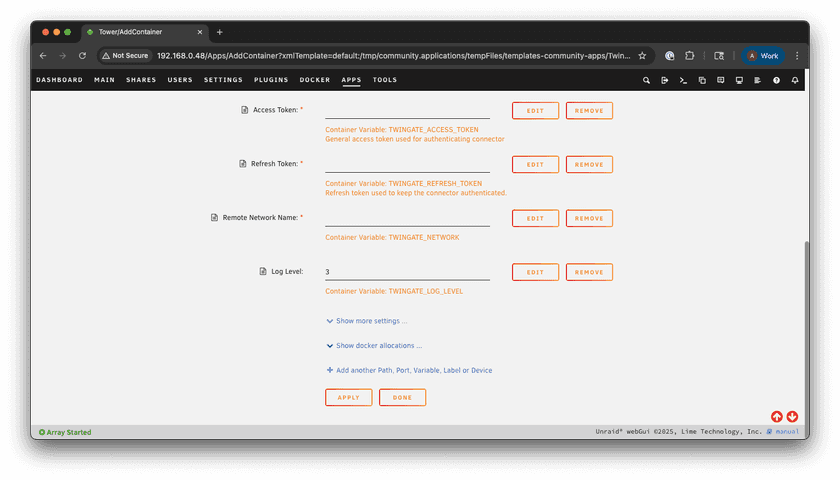Expand Show more settings
The image size is (840, 480).
[367, 321]
